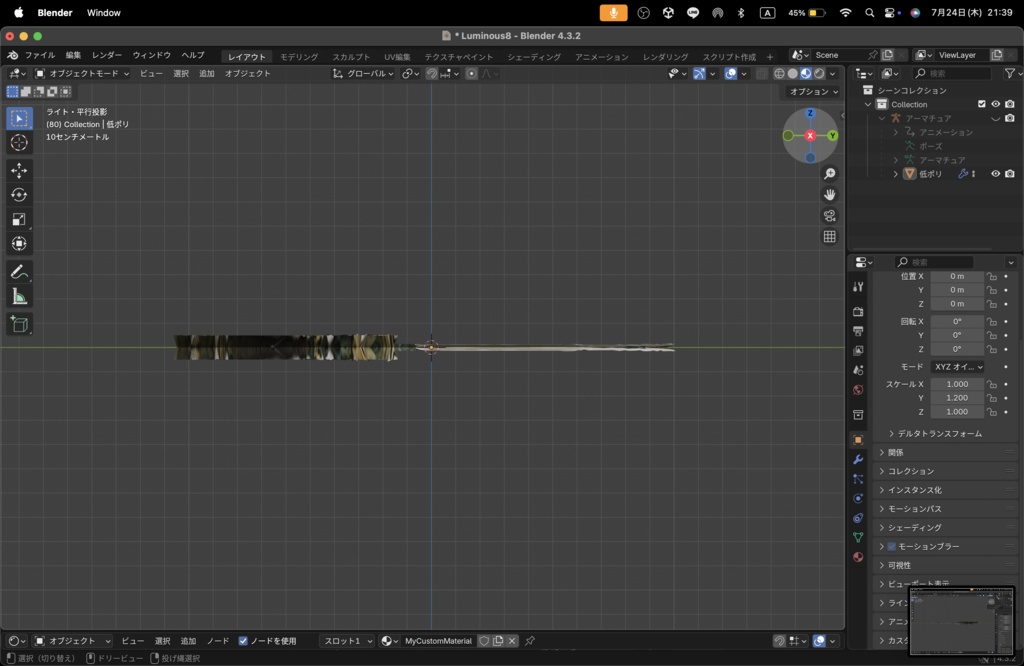Viewport: 1024px width, 666px height.
Task: Toggle X-ray display in the viewport header
Action: click(x=761, y=74)
